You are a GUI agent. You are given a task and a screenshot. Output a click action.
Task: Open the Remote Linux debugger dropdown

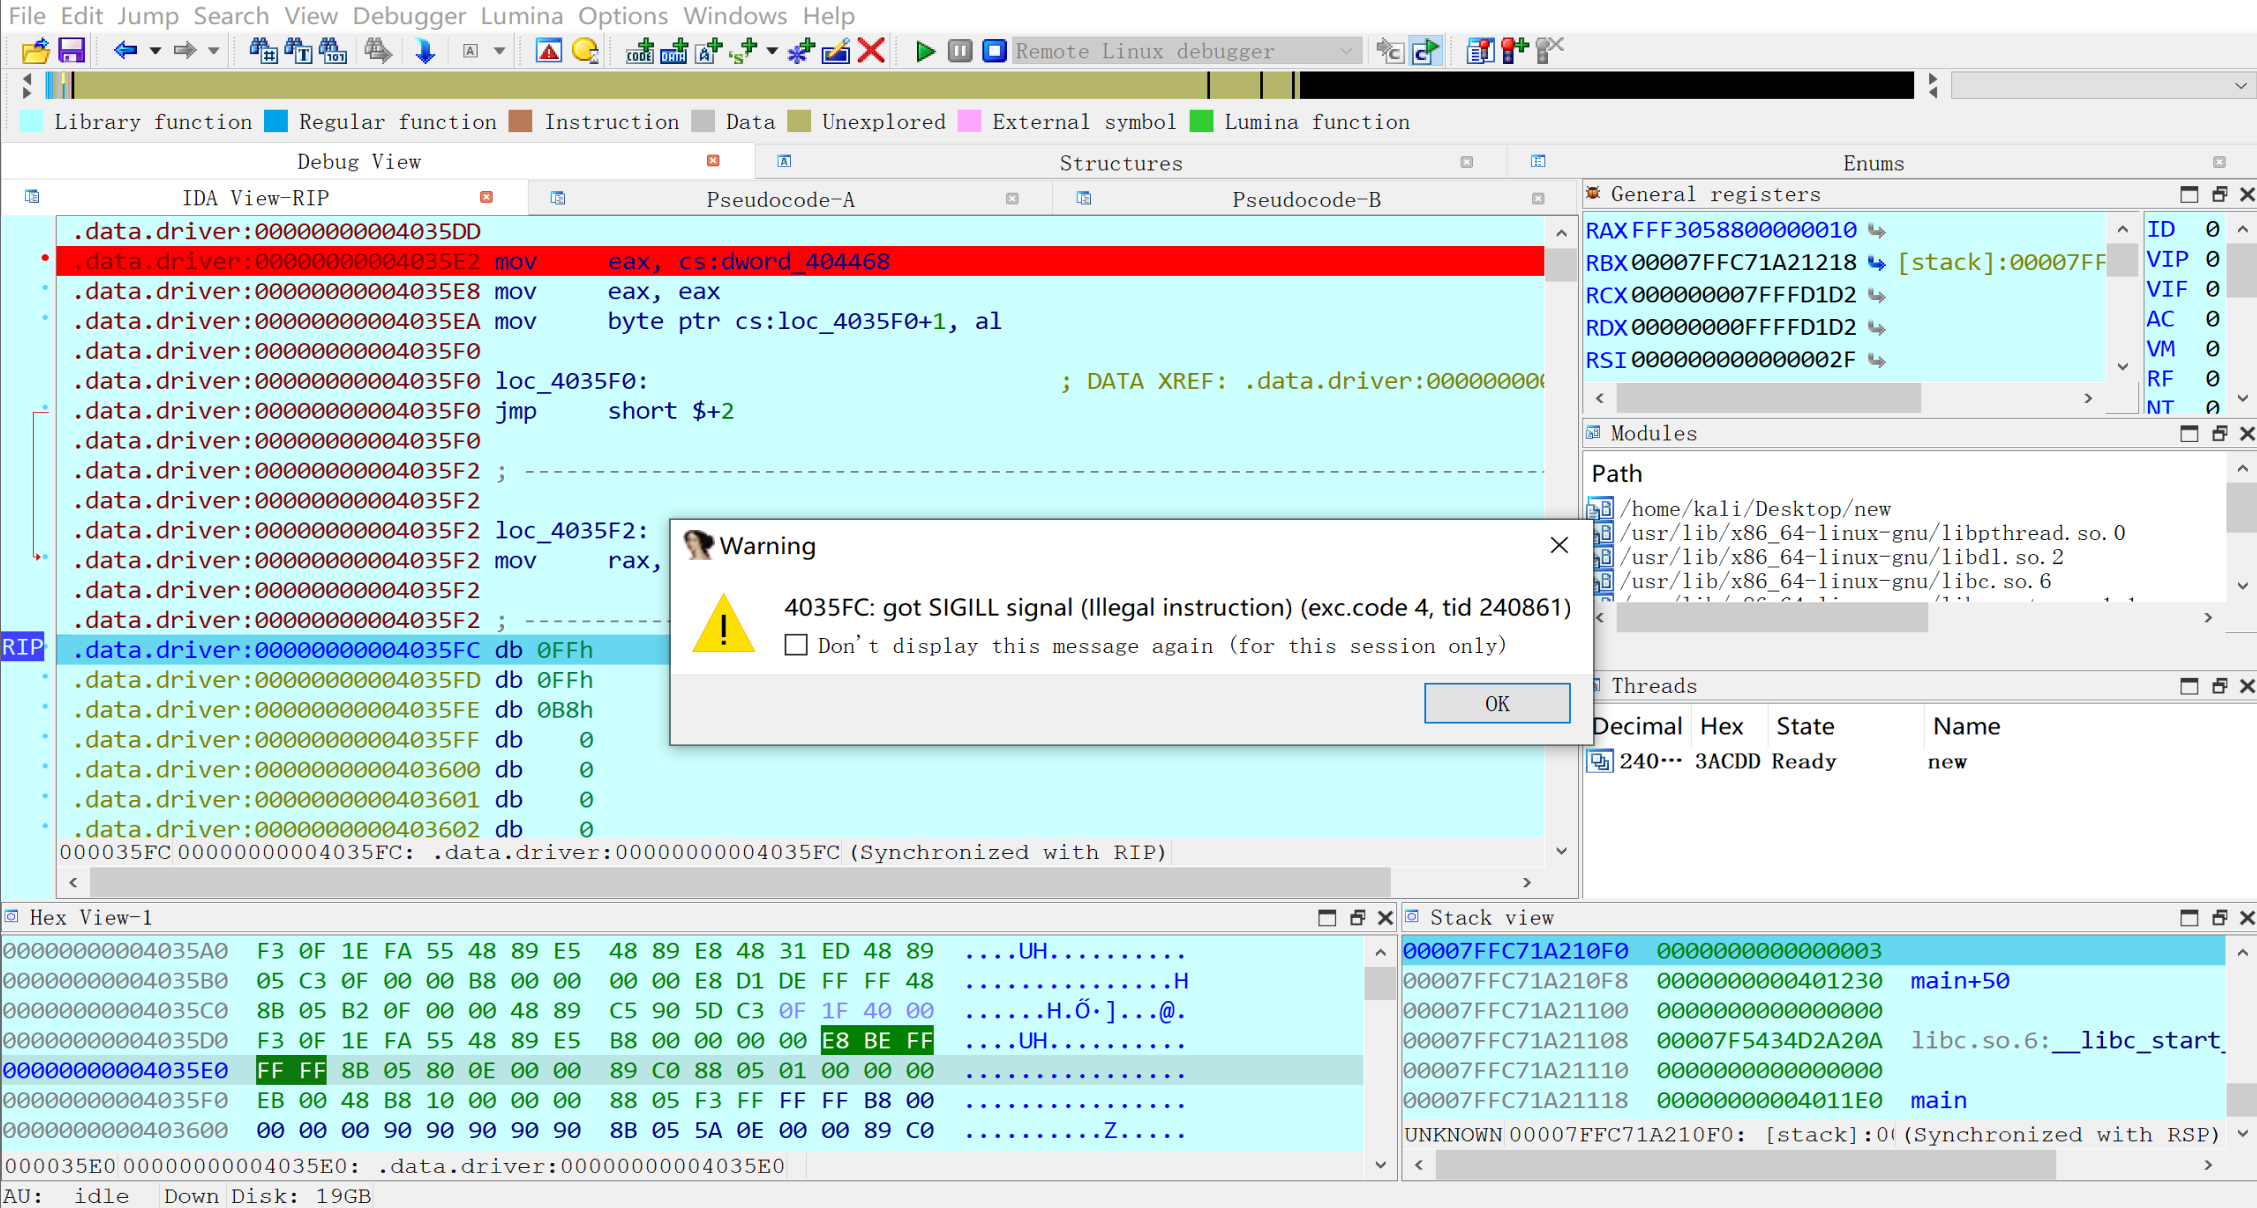click(x=1187, y=50)
